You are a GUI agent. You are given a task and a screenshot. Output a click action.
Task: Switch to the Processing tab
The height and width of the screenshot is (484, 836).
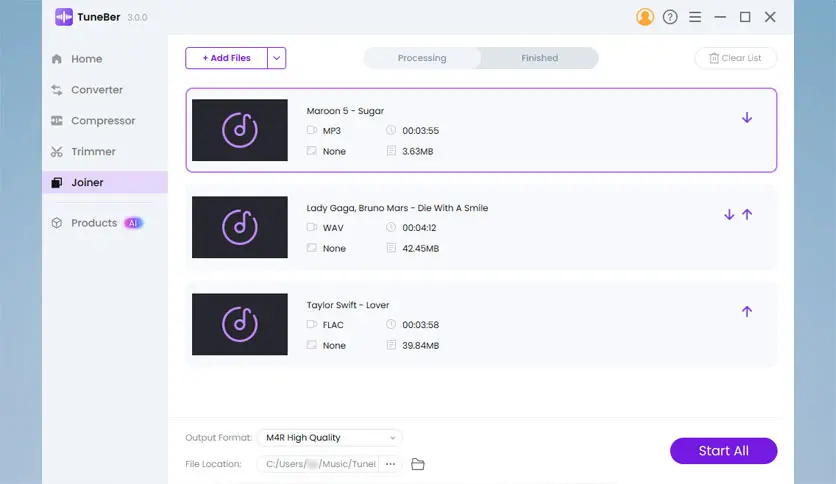point(422,58)
